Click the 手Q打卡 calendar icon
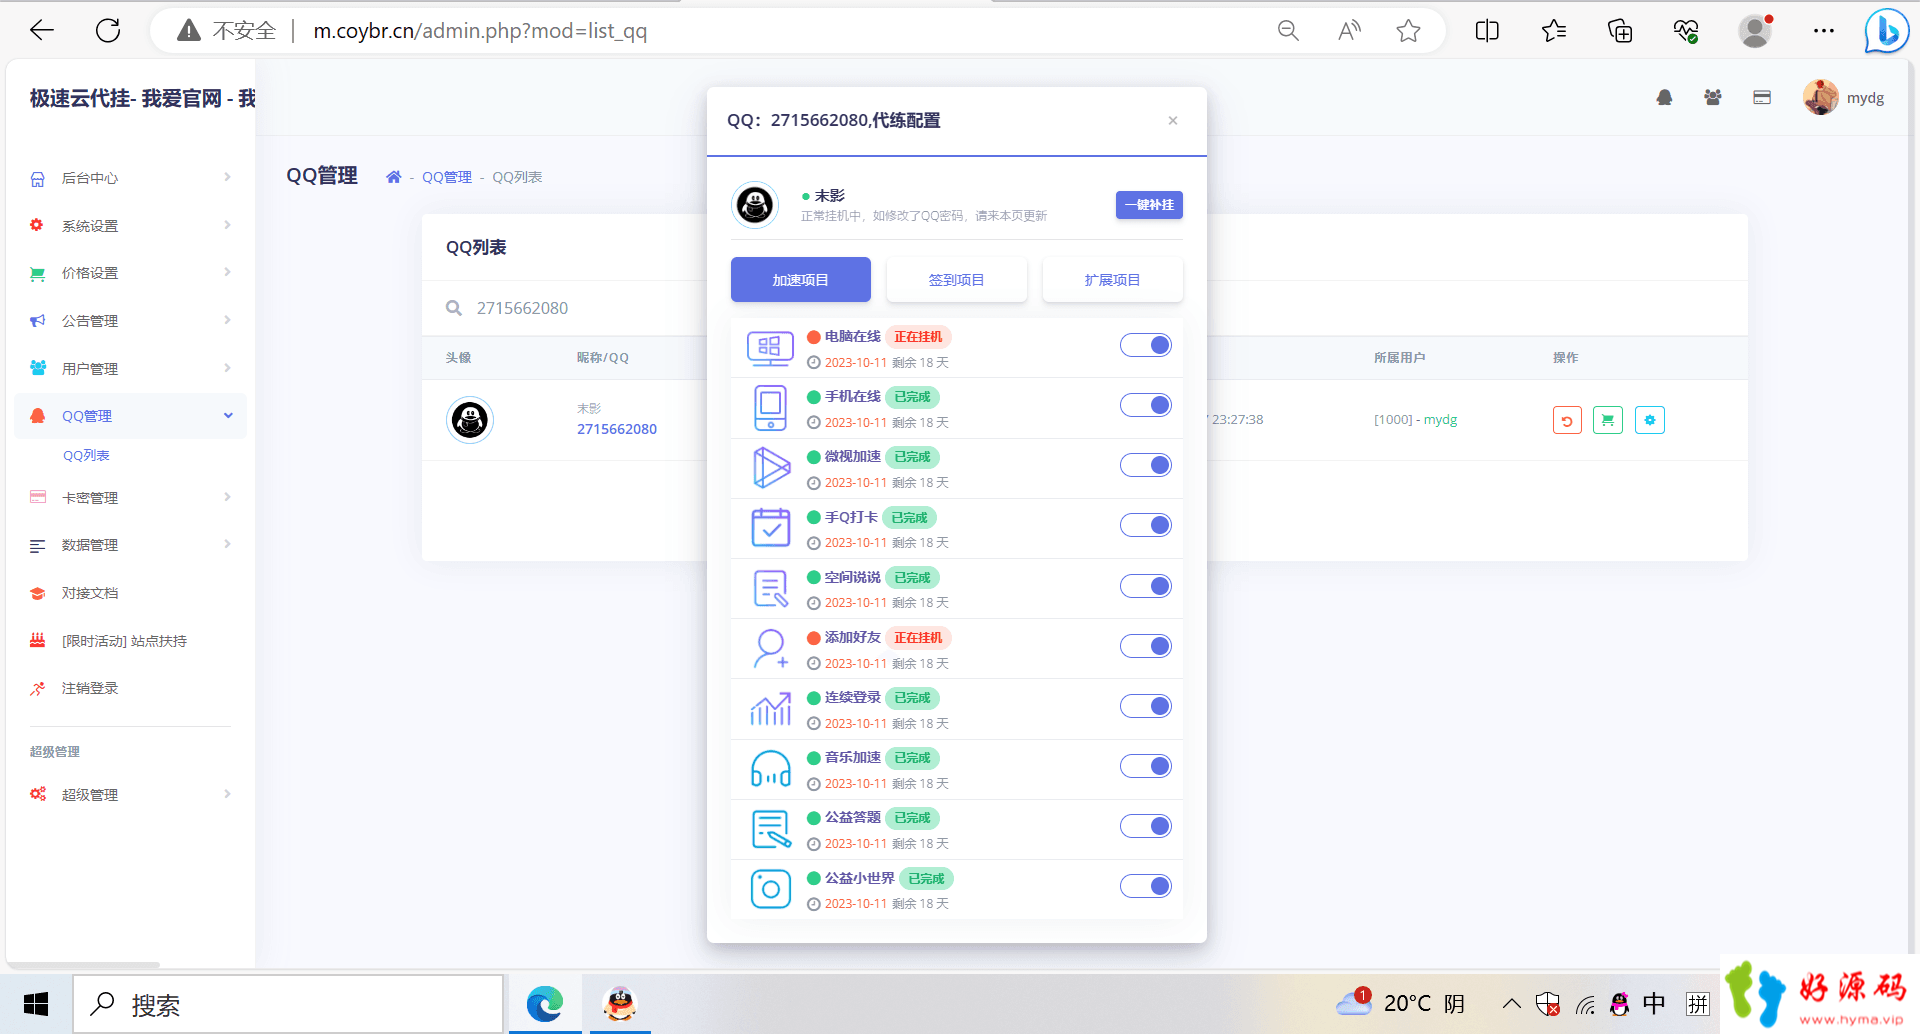The width and height of the screenshot is (1920, 1034). (771, 527)
